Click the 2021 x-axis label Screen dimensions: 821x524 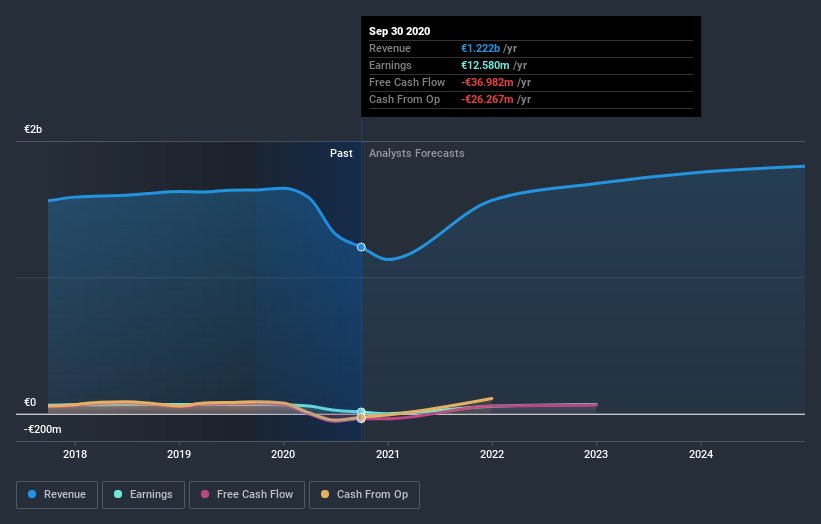tap(388, 454)
